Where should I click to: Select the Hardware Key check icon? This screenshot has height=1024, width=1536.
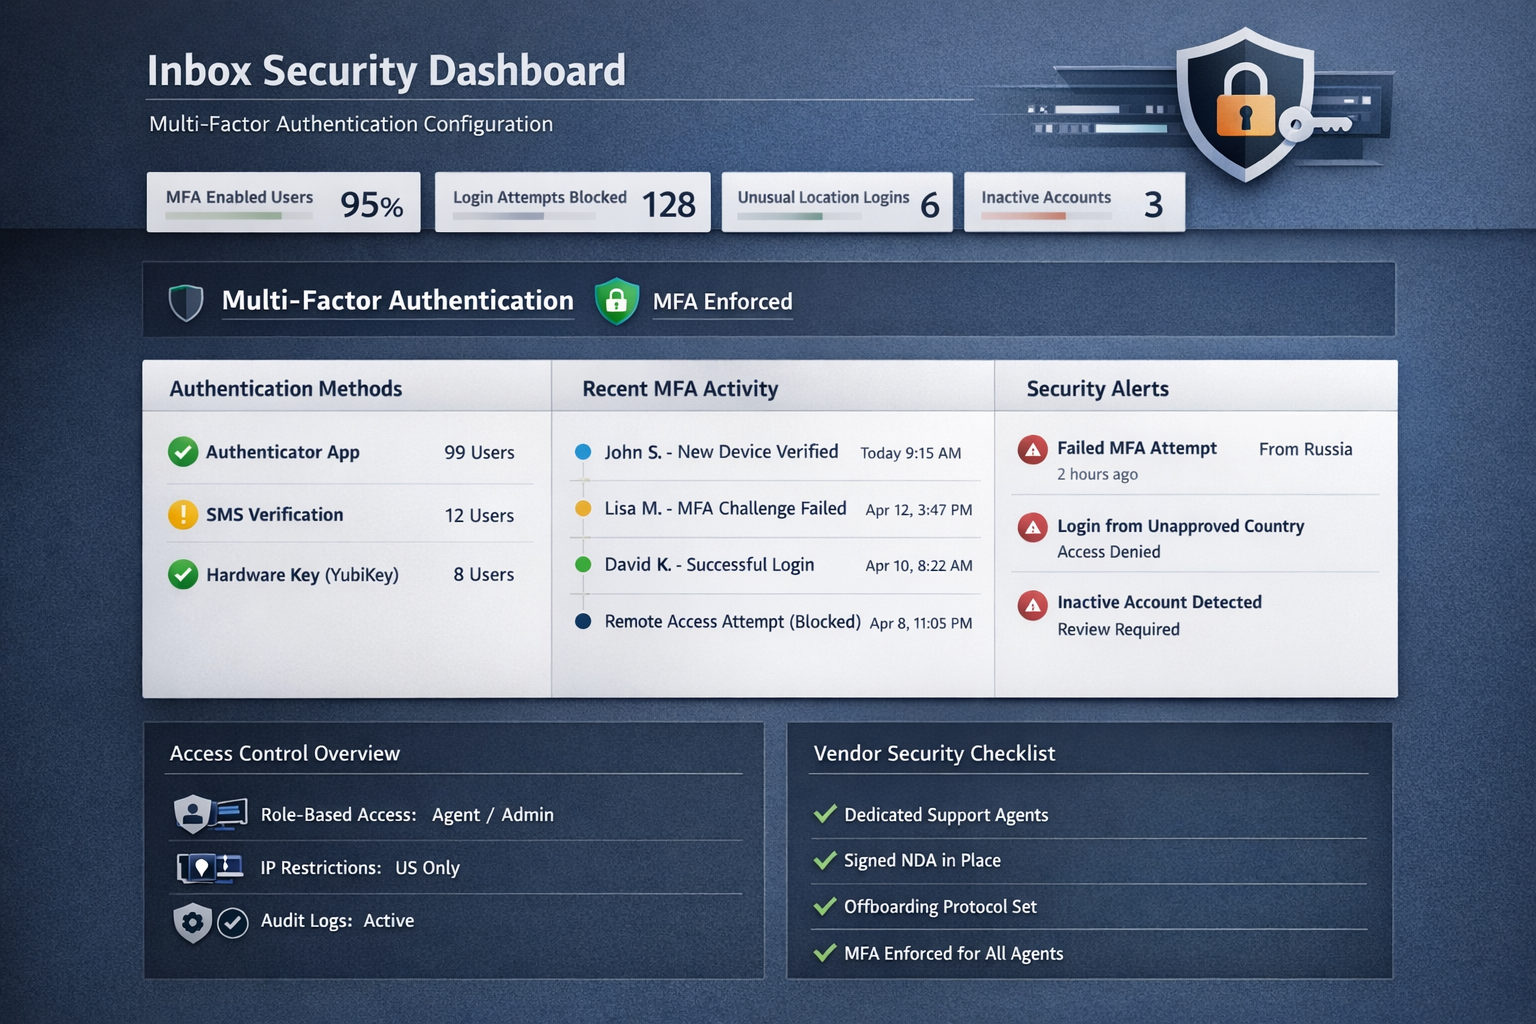tap(183, 575)
